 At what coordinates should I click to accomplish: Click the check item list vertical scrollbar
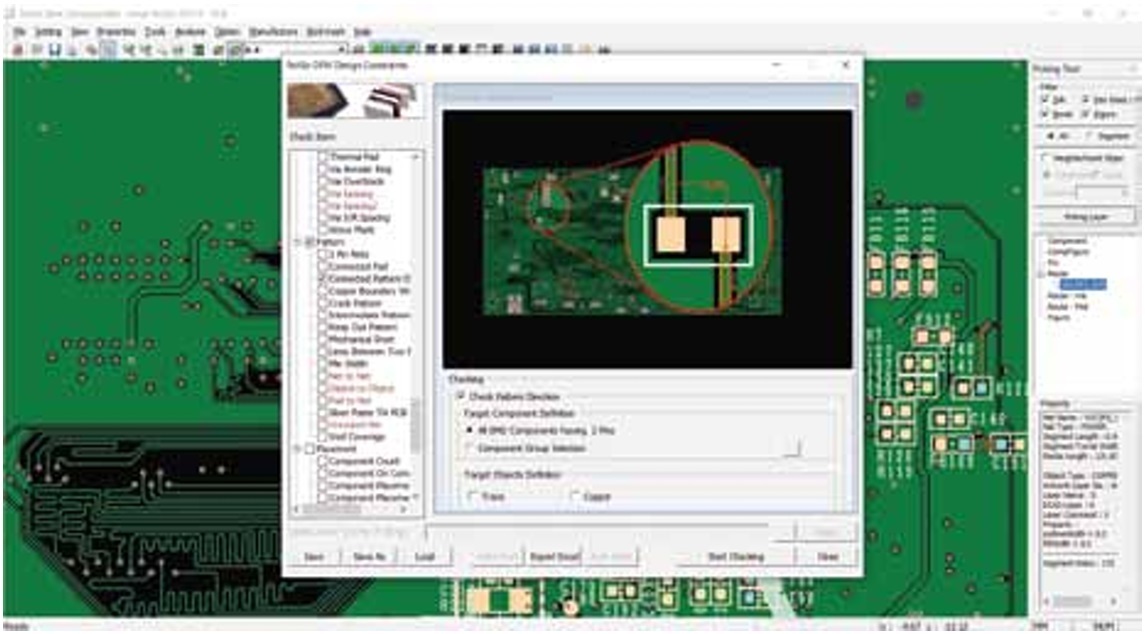[416, 300]
